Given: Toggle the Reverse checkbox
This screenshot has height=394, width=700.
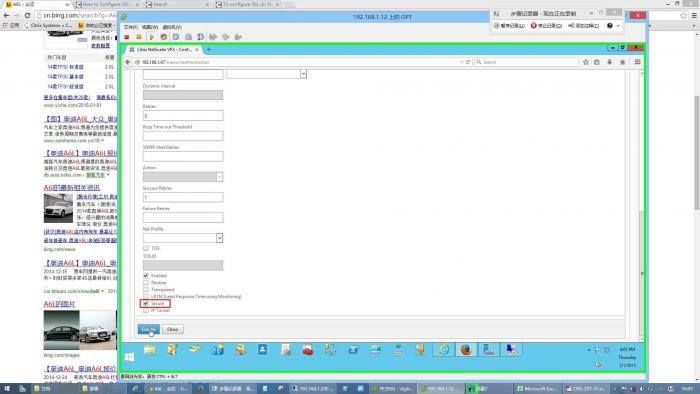Looking at the screenshot, I should [x=146, y=283].
